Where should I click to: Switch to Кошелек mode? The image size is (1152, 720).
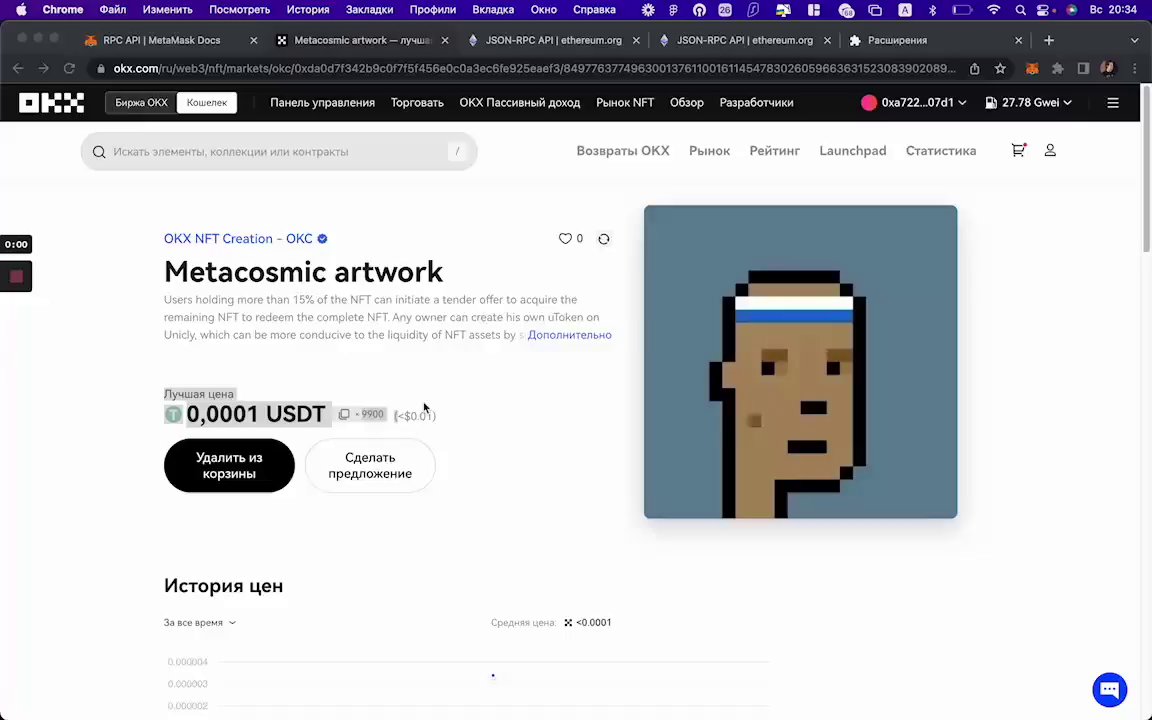(206, 103)
